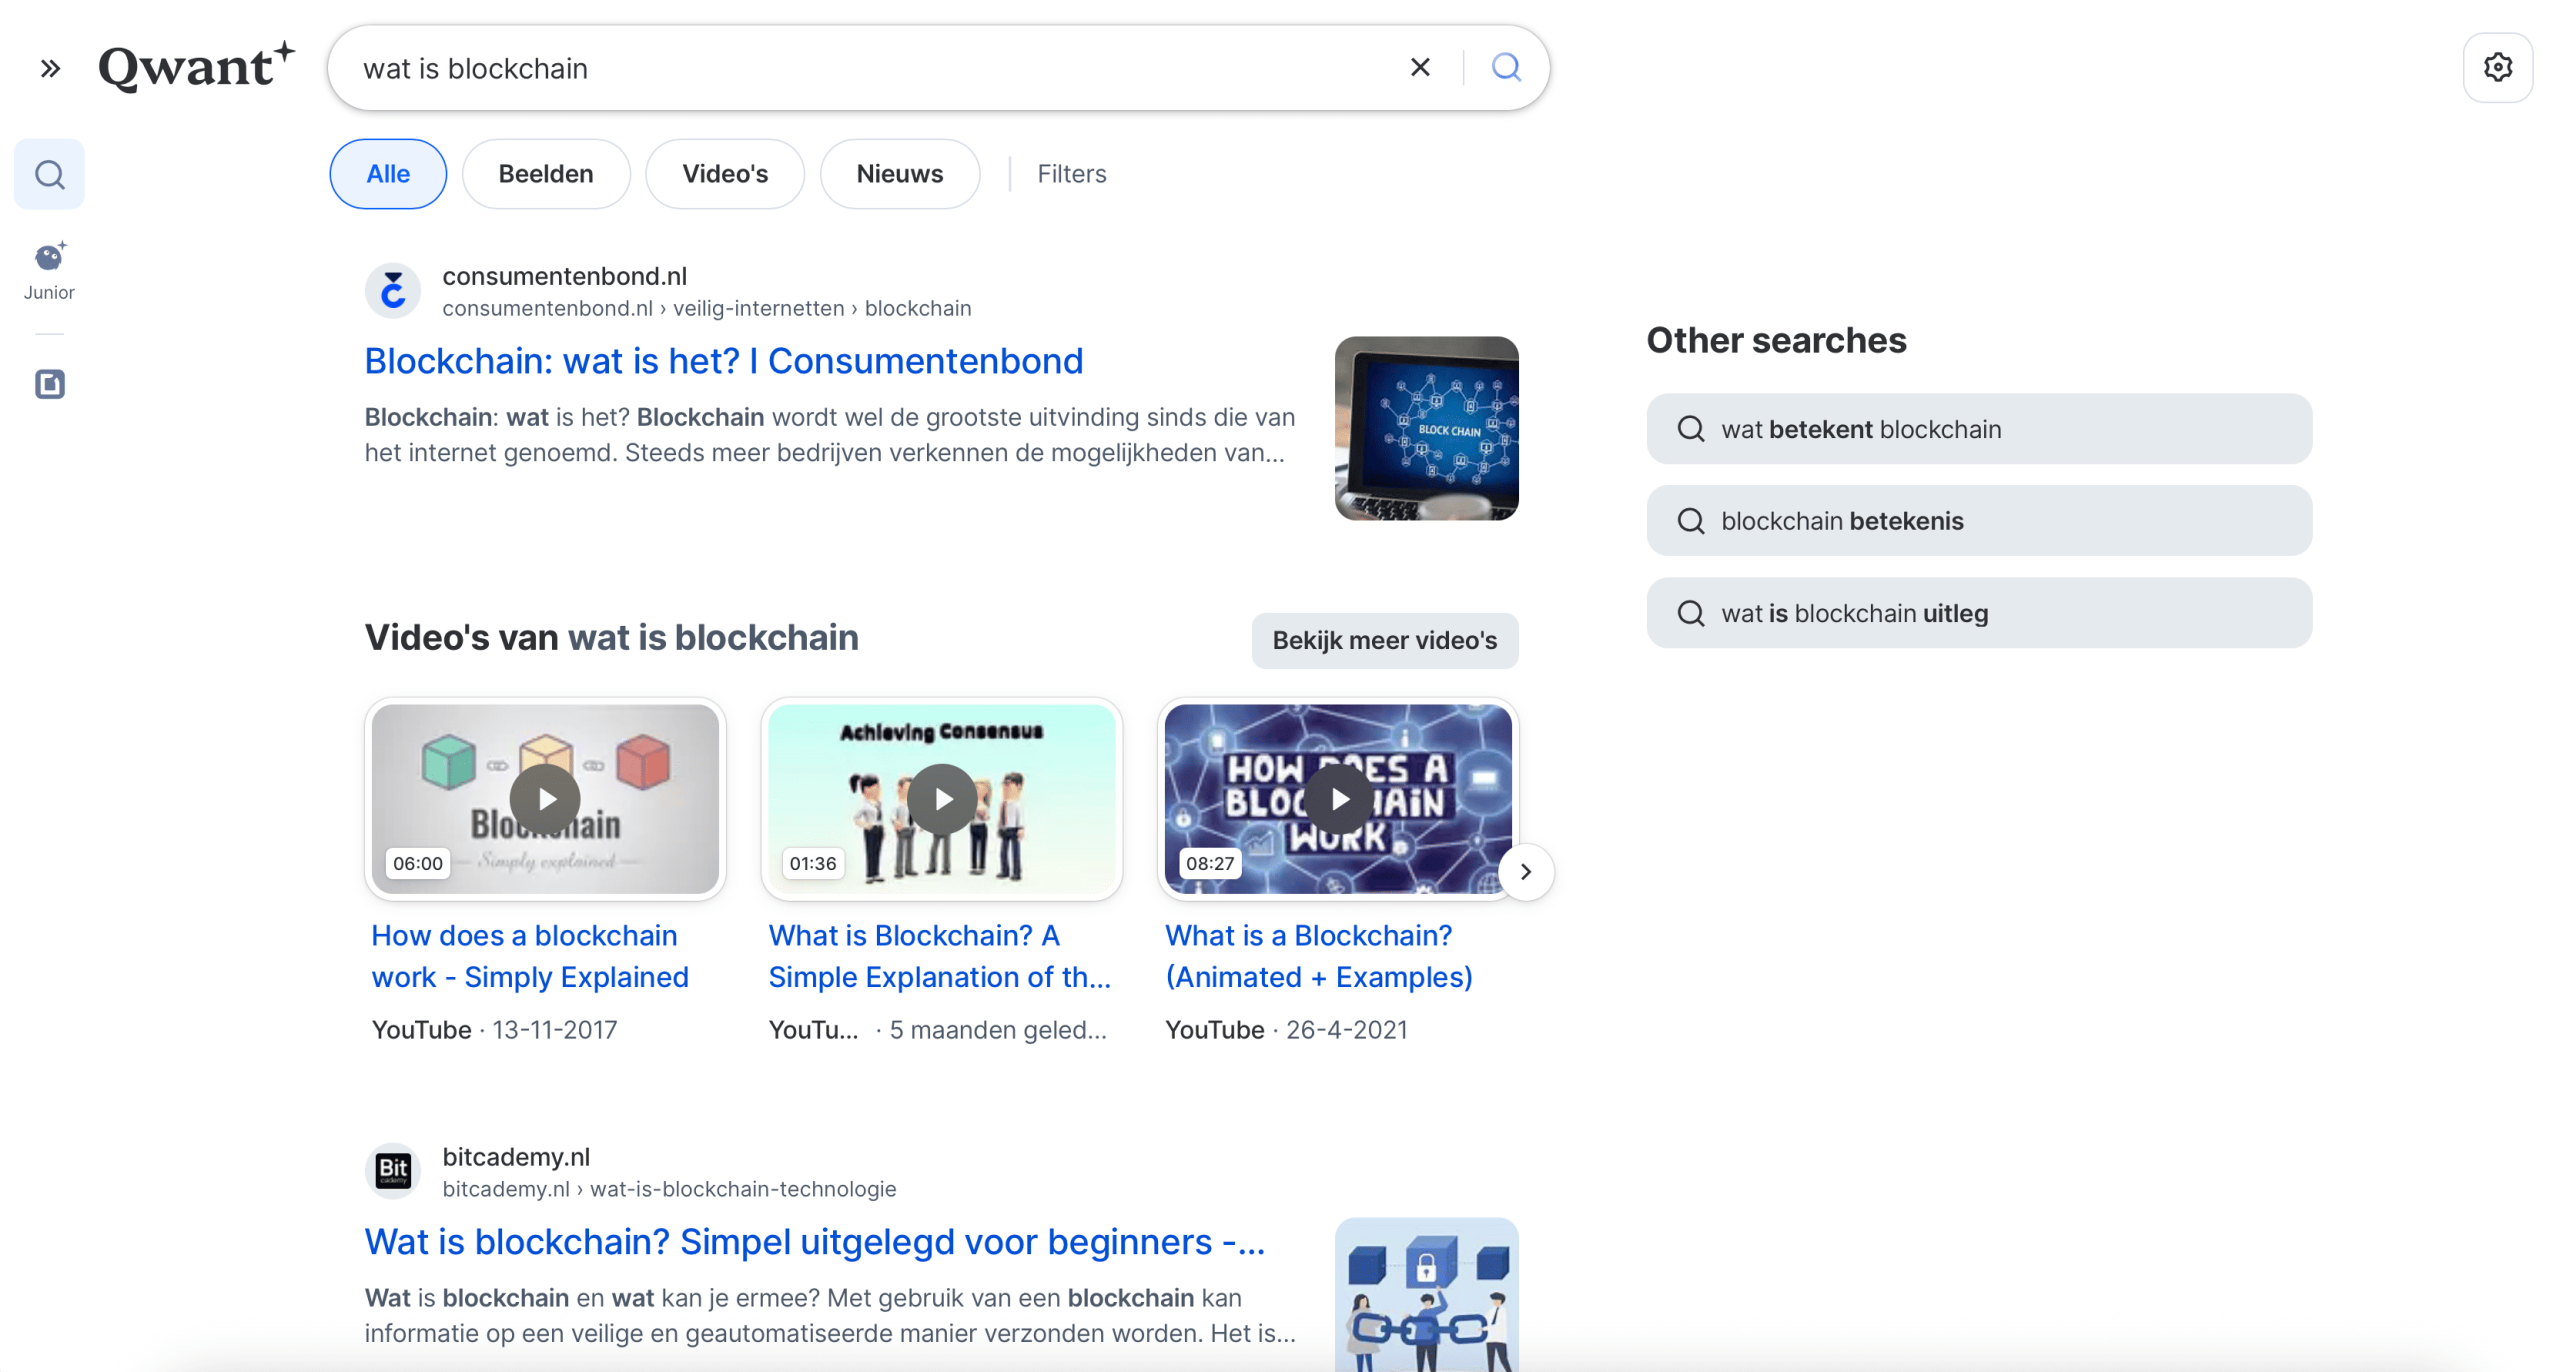This screenshot has width=2560, height=1372.
Task: Play the 'Simply Explained' 06:00 video
Action: (545, 798)
